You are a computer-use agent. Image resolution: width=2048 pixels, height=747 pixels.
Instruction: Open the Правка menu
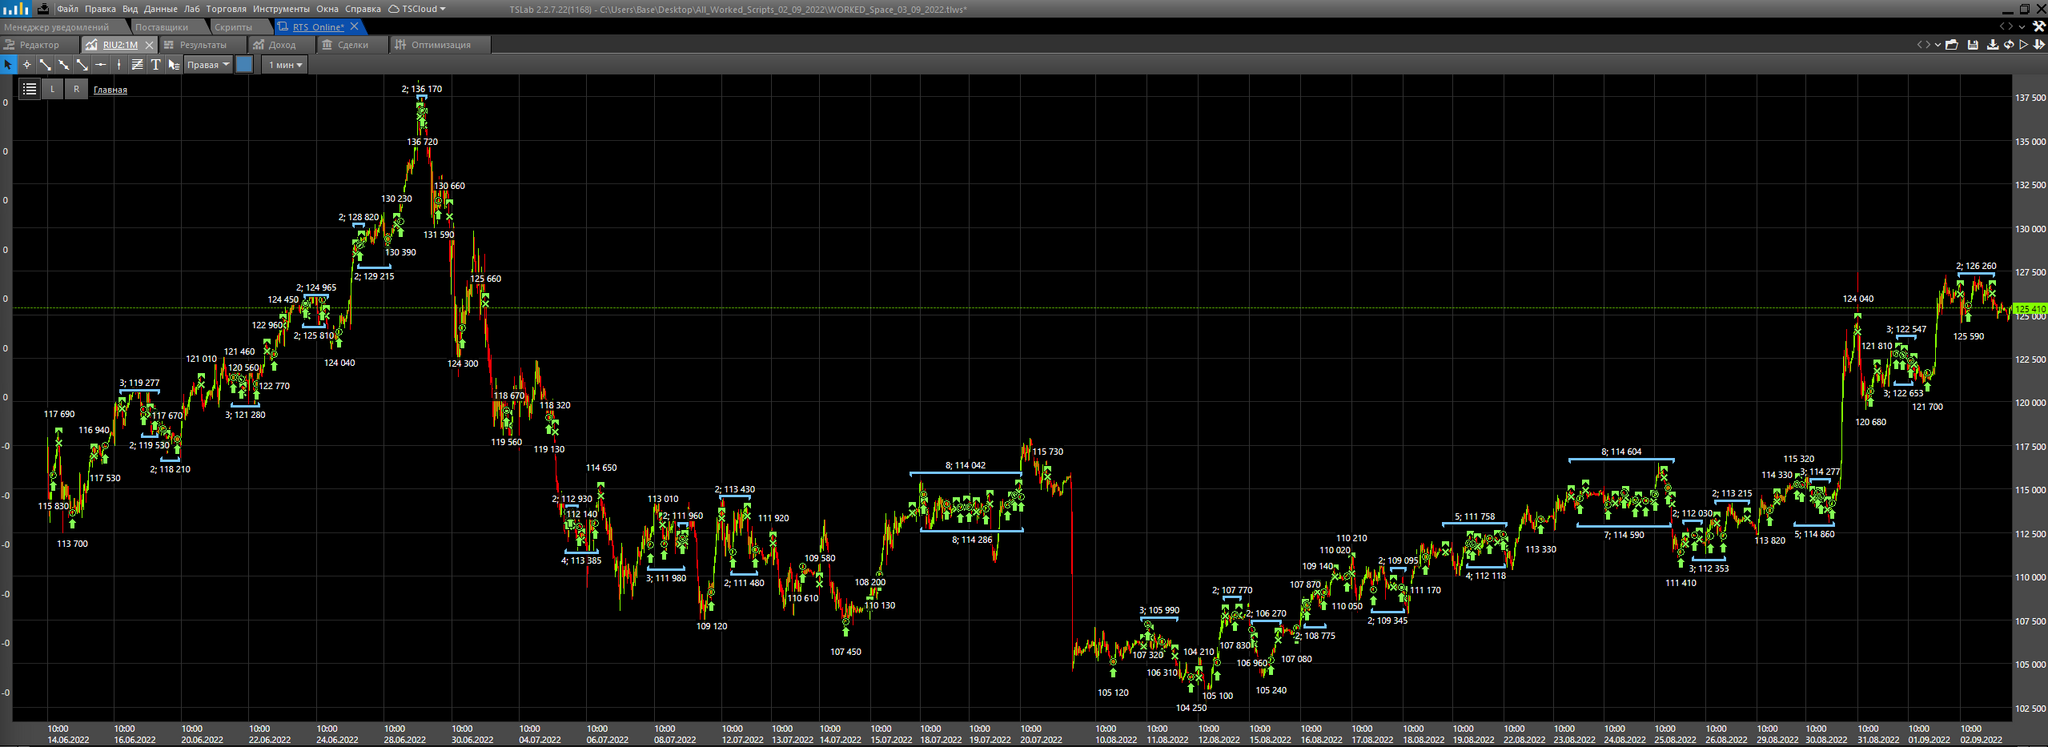[x=100, y=9]
